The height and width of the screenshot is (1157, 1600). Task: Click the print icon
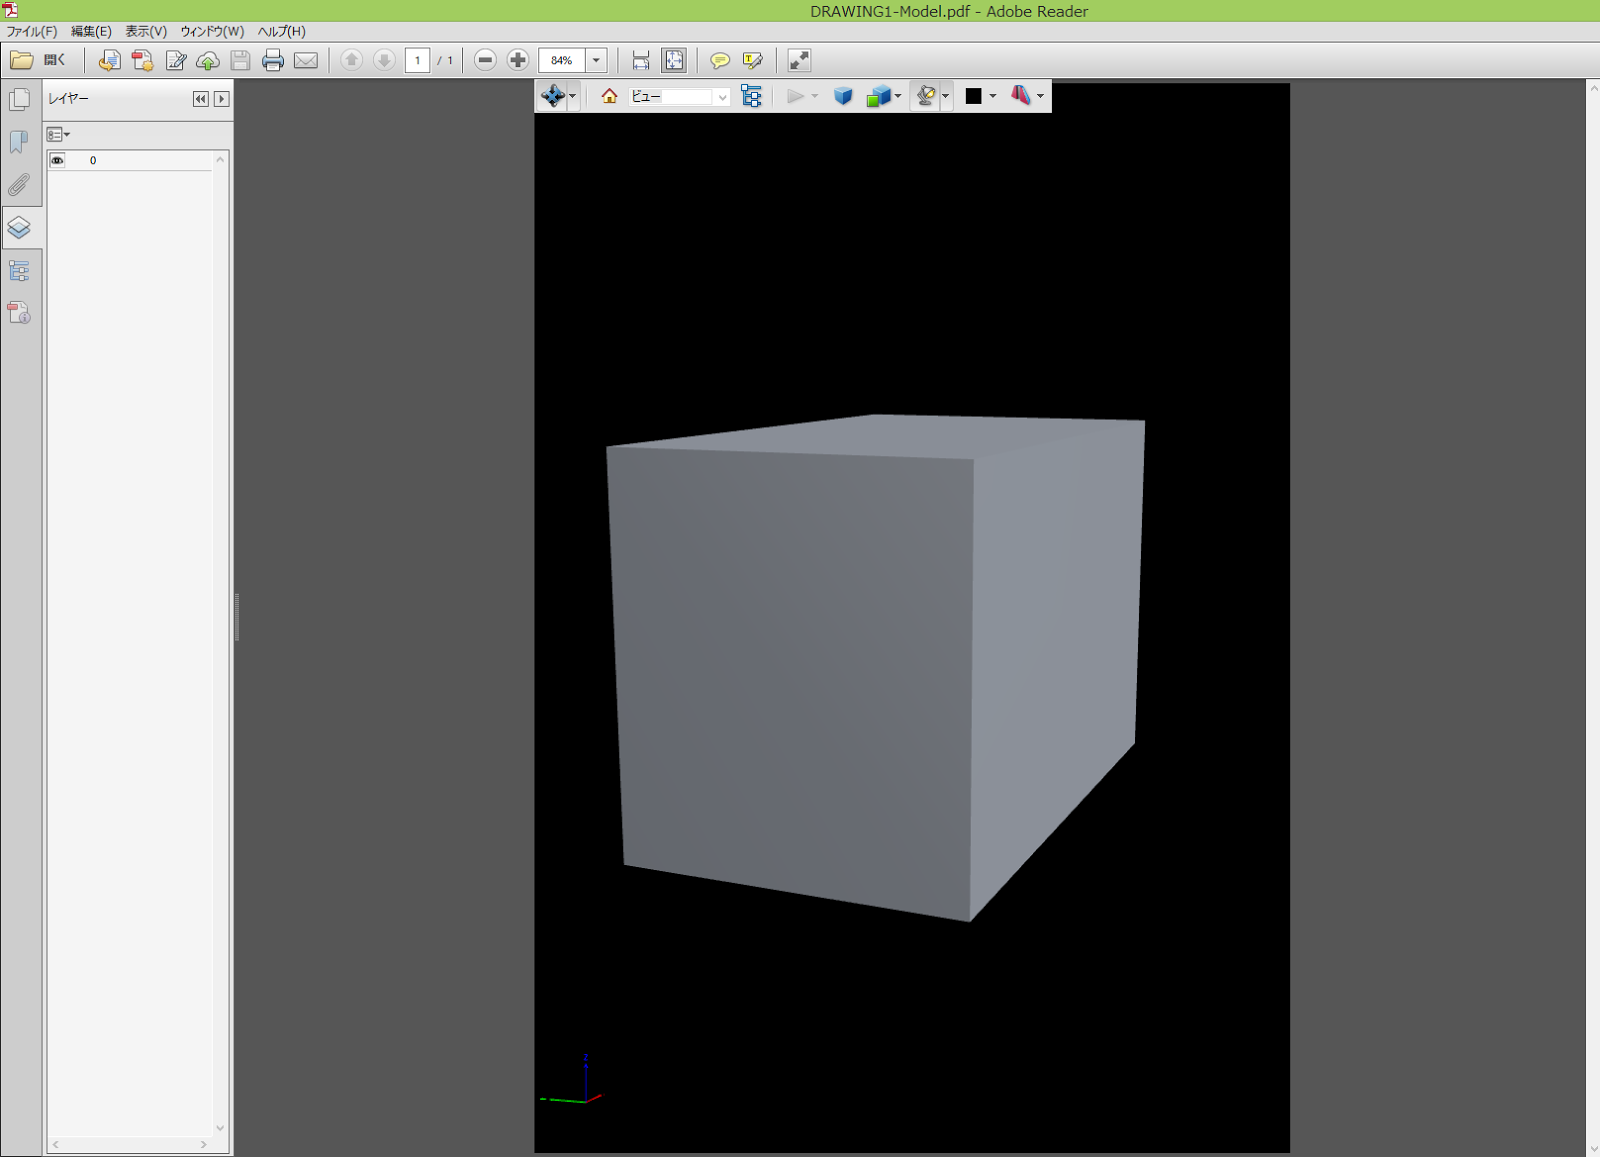(272, 60)
